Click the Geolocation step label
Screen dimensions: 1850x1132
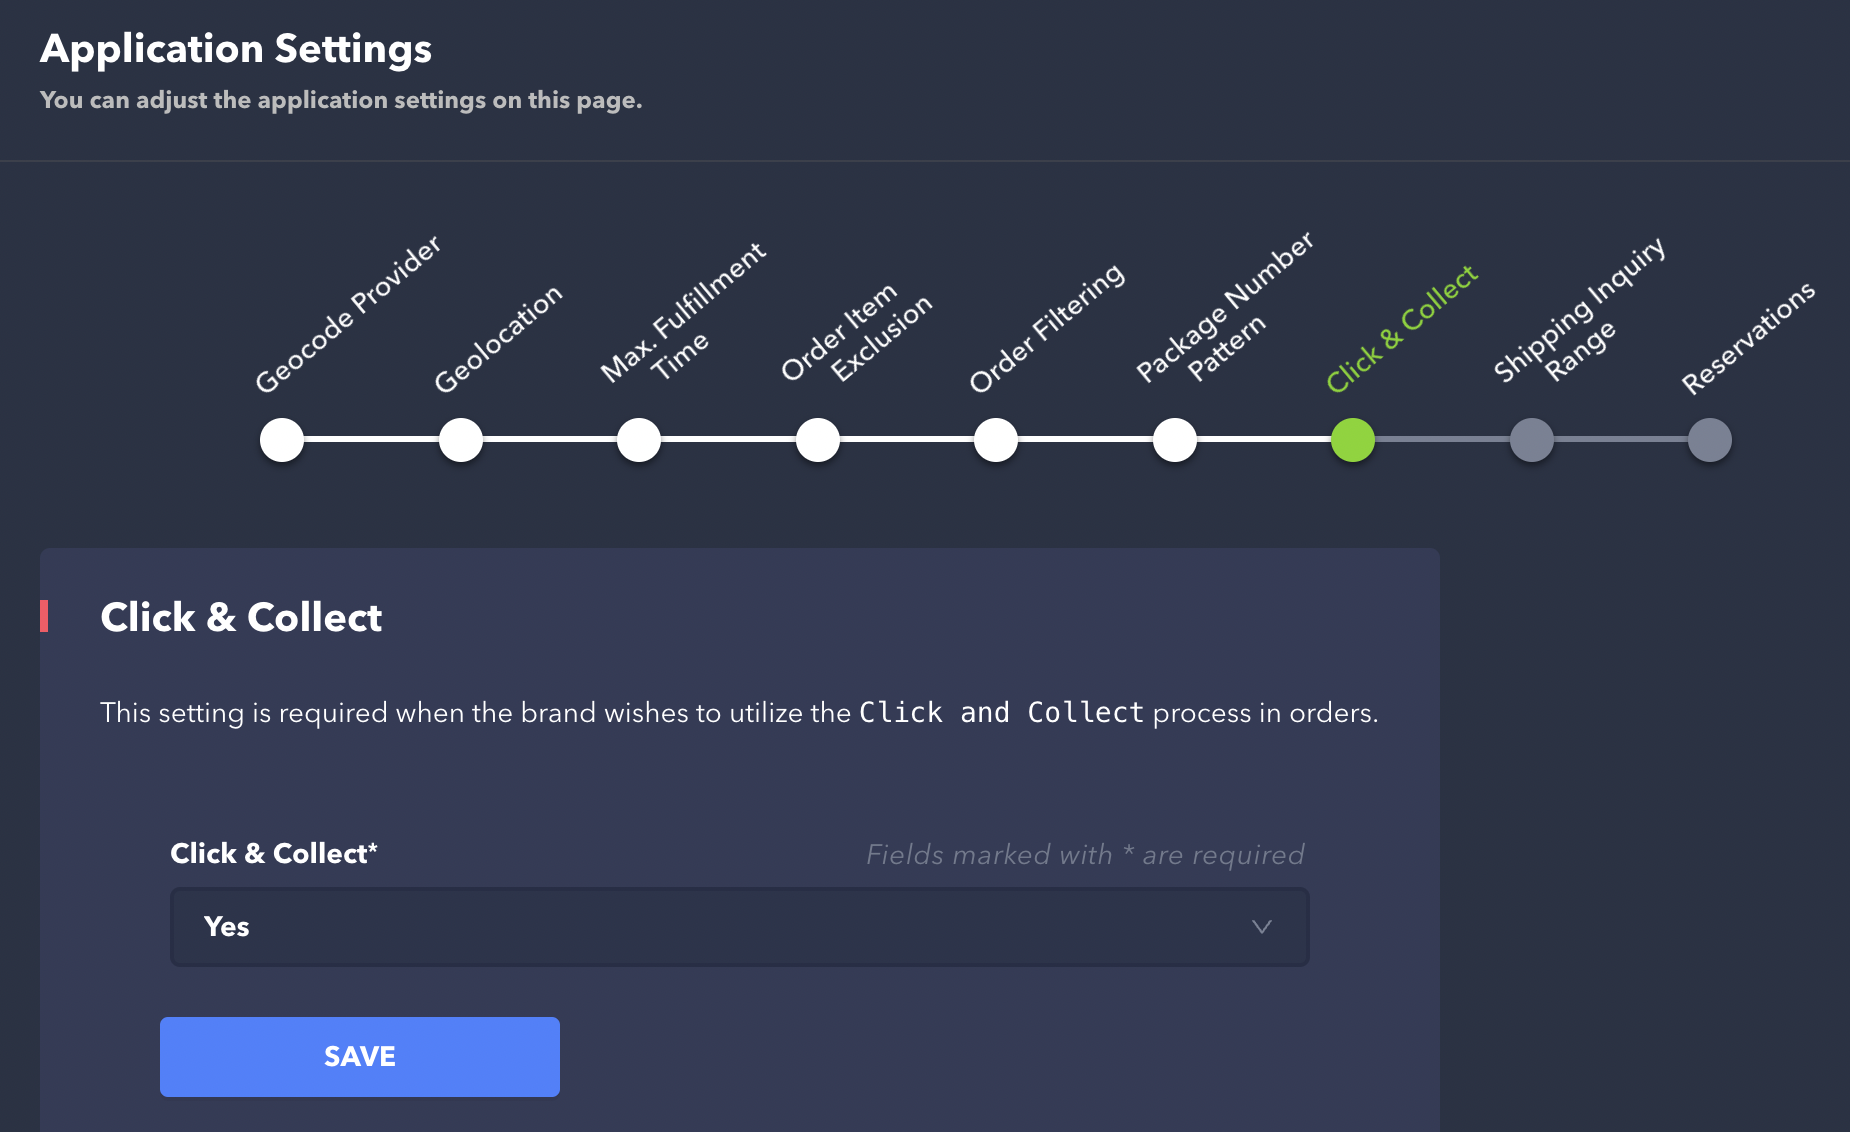498,338
